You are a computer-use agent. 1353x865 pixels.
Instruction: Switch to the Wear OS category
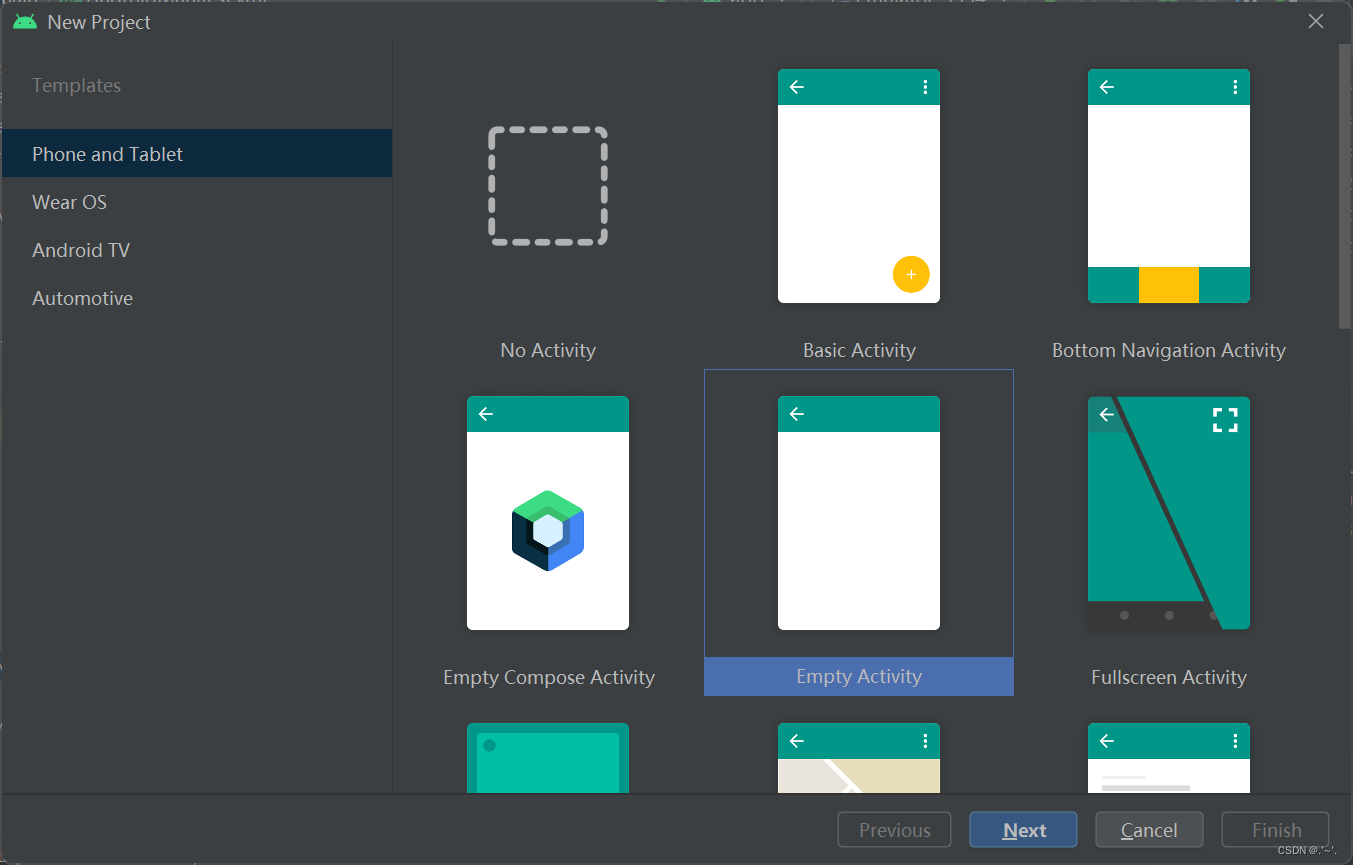coord(69,201)
